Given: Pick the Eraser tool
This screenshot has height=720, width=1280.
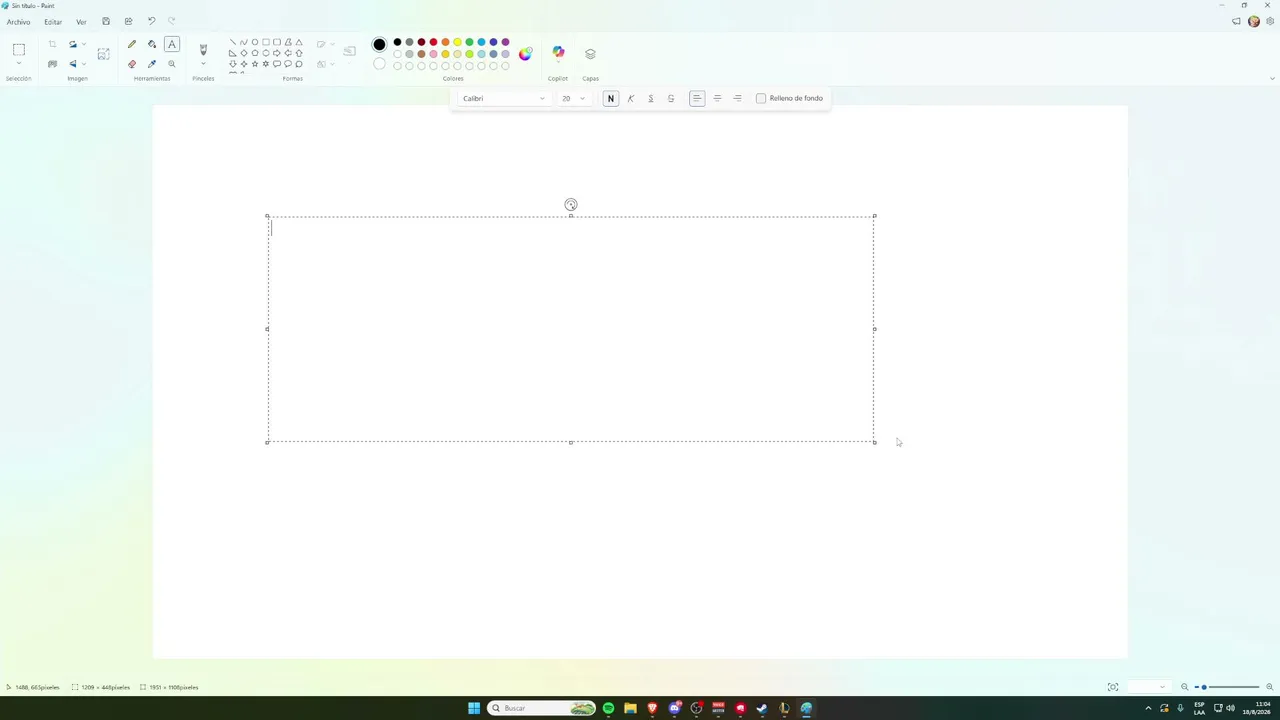Looking at the screenshot, I should pyautogui.click(x=132, y=64).
